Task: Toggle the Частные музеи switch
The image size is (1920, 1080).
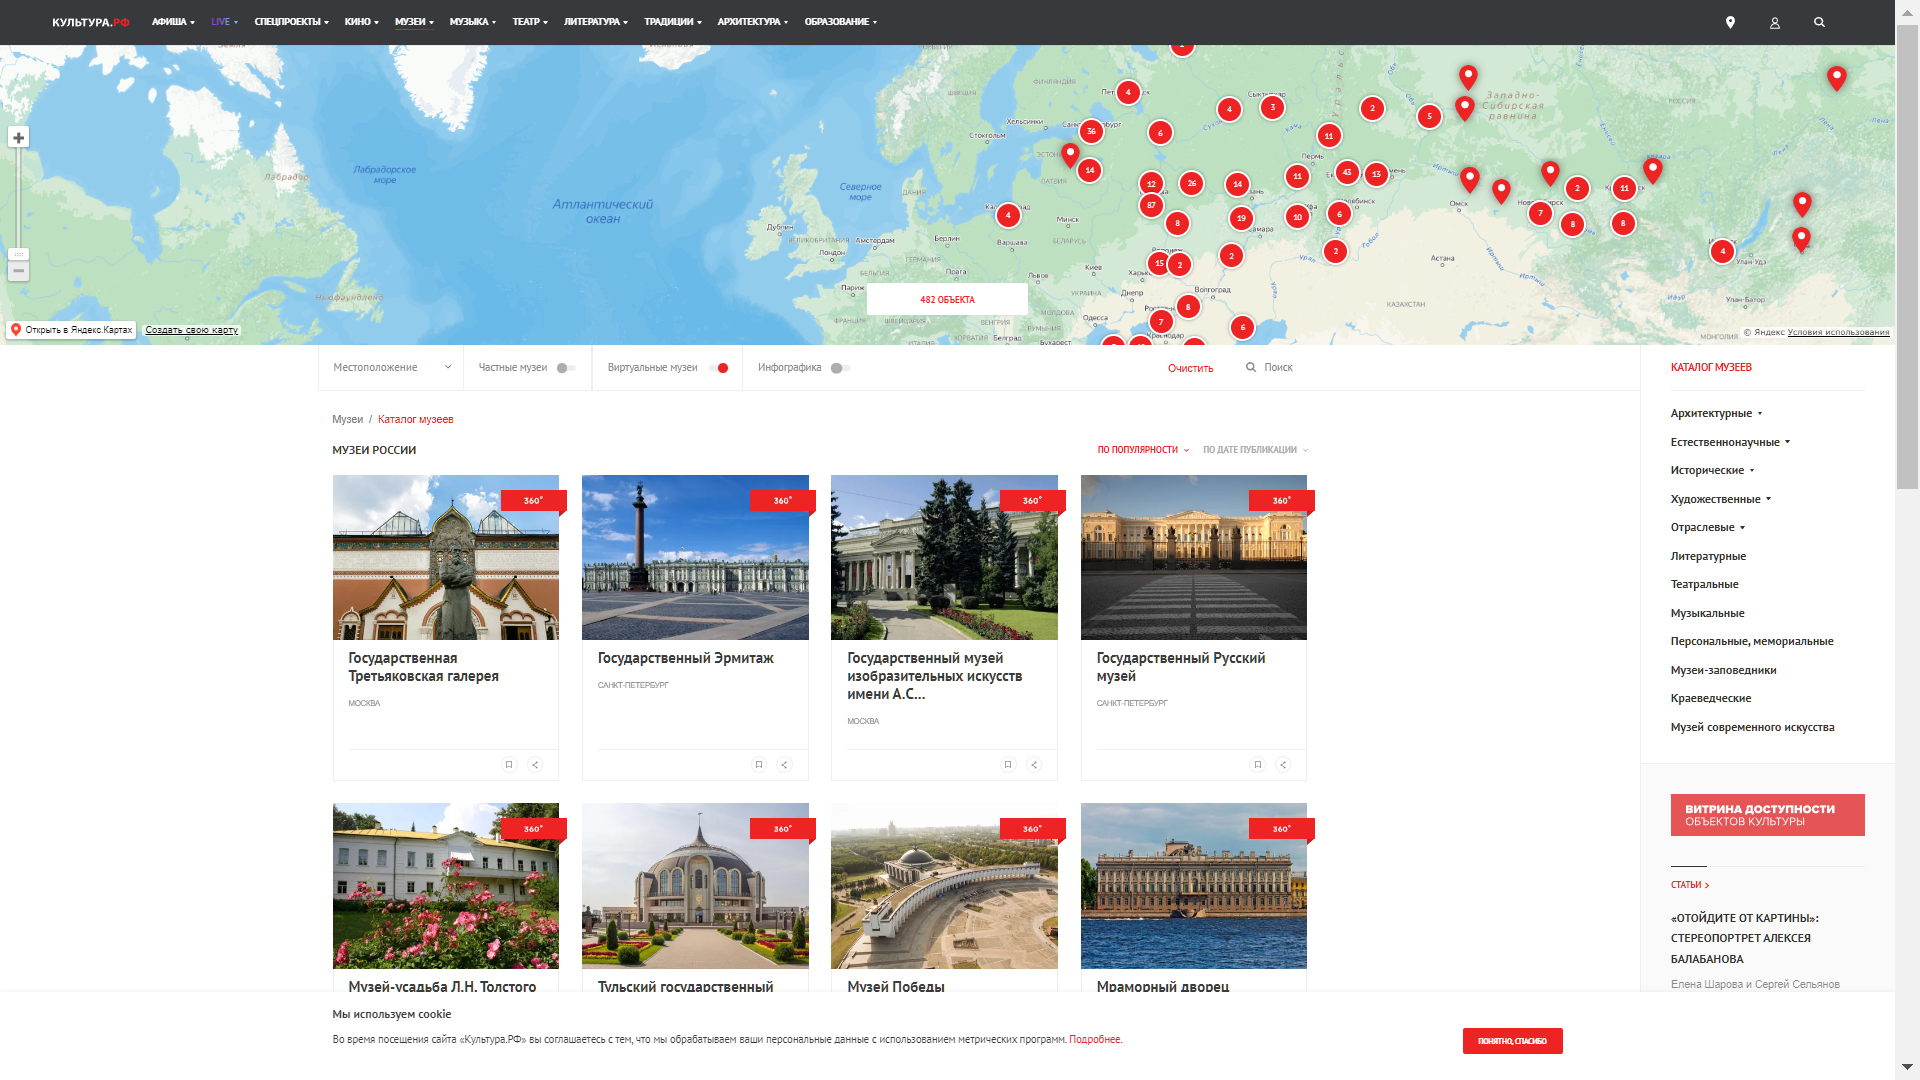Action: coord(566,368)
